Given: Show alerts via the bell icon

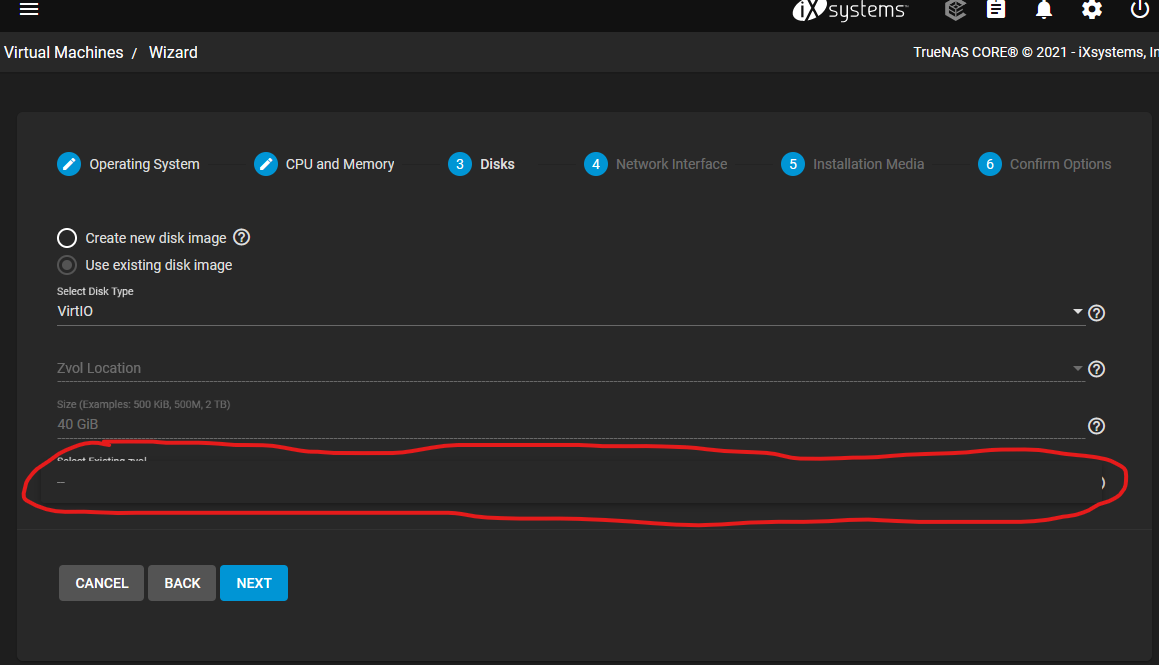Looking at the screenshot, I should [1044, 10].
